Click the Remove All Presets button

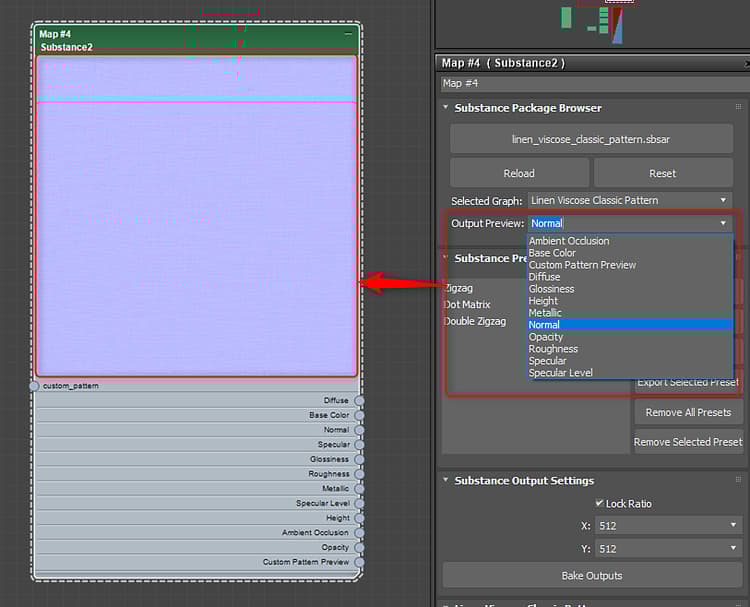click(688, 412)
